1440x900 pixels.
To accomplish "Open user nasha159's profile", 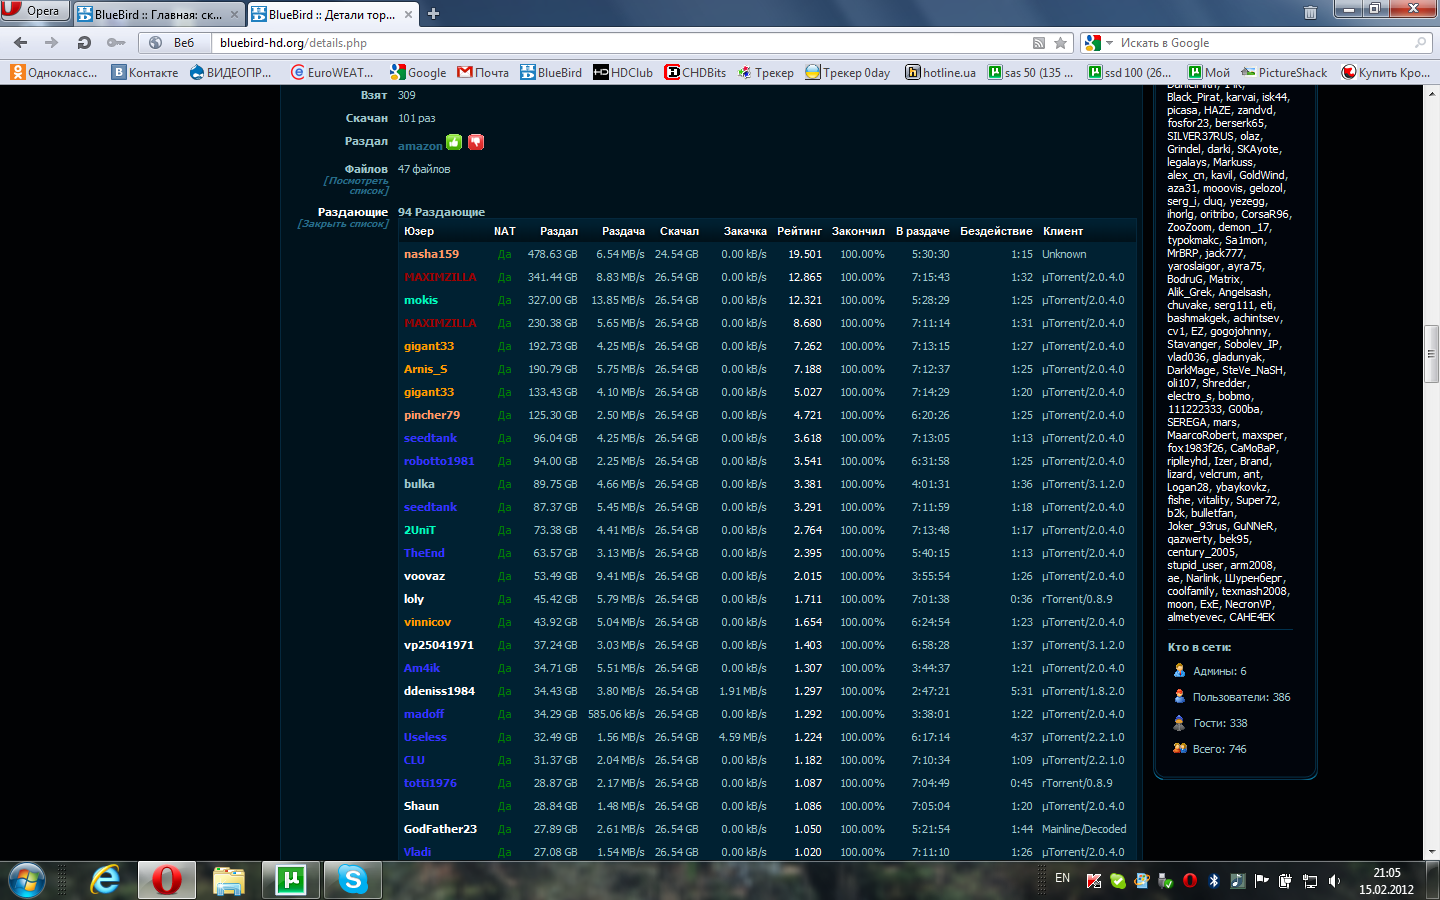I will (x=431, y=254).
